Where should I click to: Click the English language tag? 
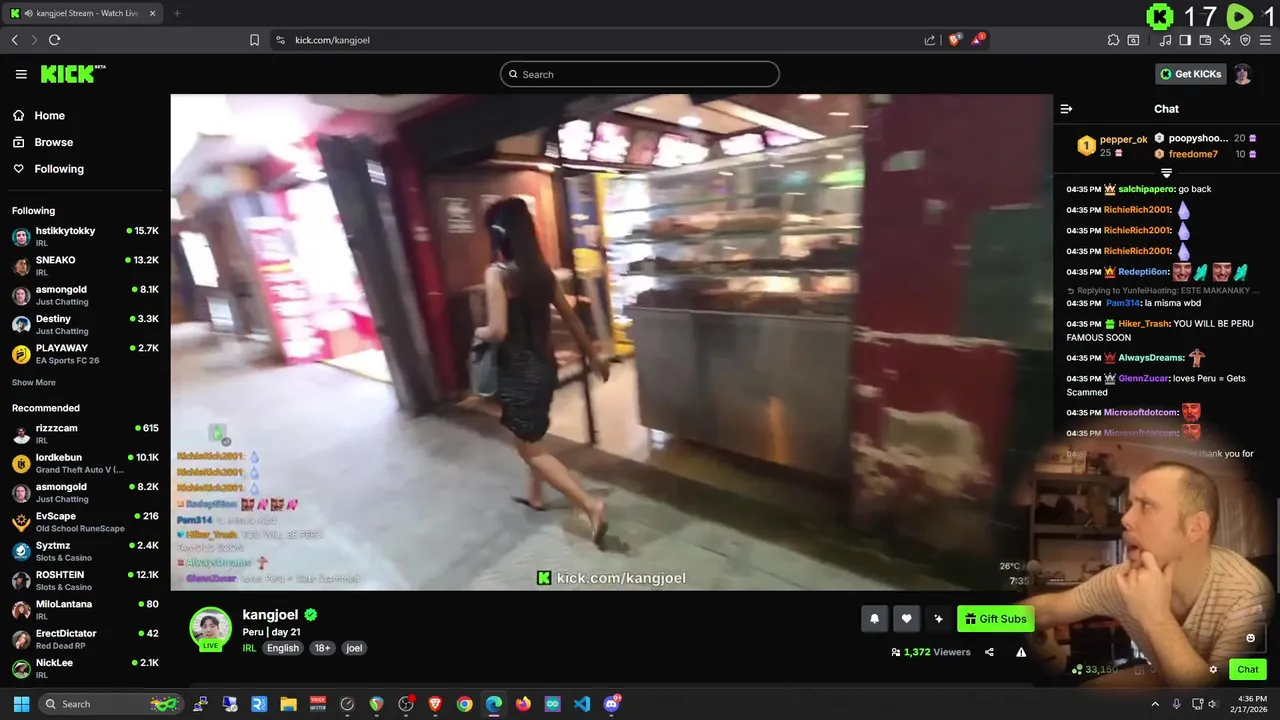pyautogui.click(x=283, y=648)
